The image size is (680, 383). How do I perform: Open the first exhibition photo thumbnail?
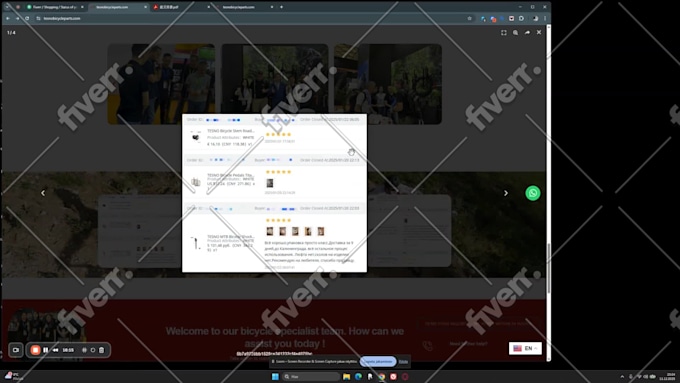pos(161,84)
